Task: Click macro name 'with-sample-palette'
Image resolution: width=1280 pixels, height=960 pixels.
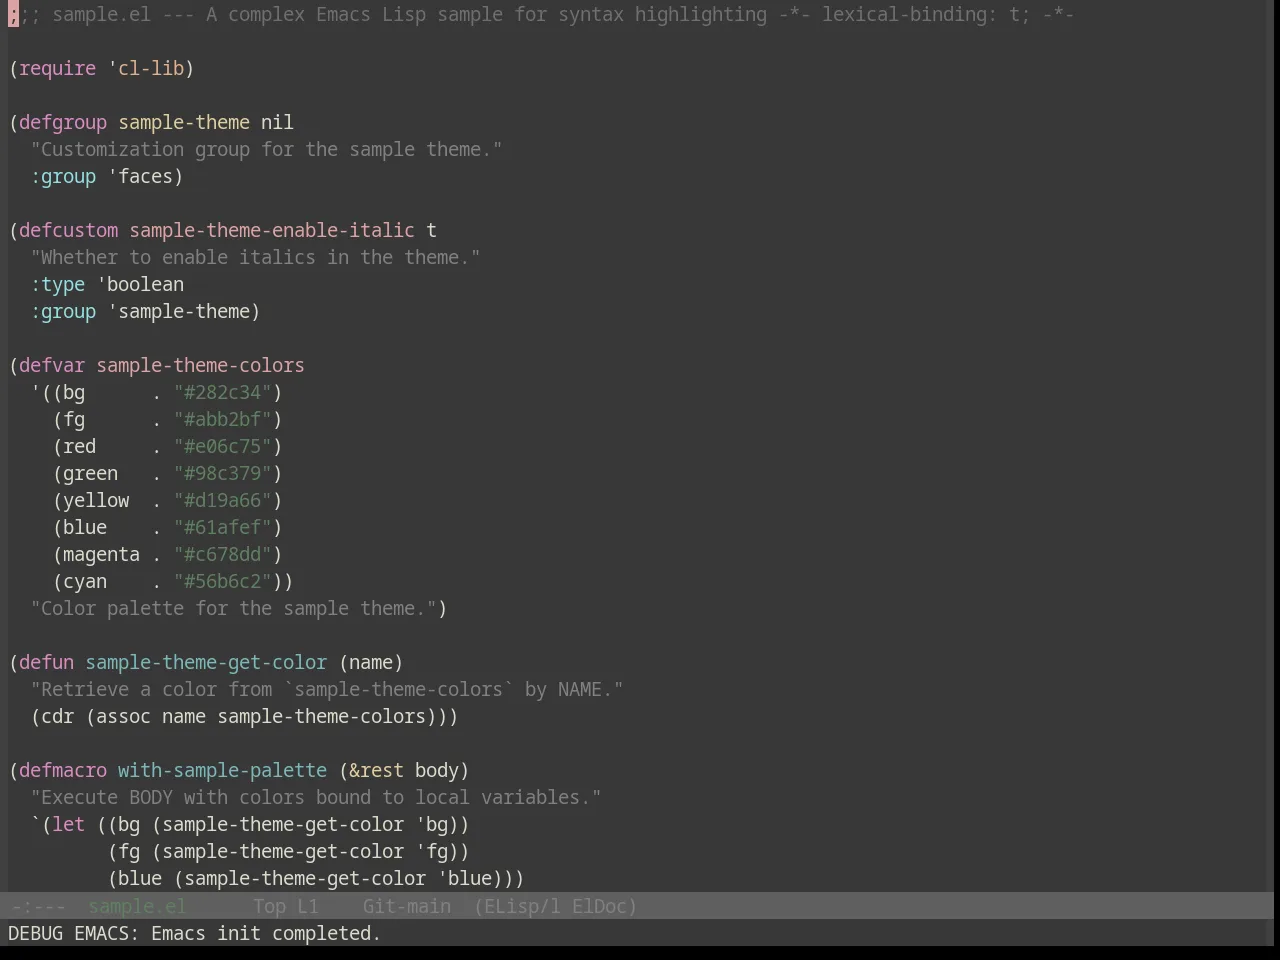Action: (222, 770)
